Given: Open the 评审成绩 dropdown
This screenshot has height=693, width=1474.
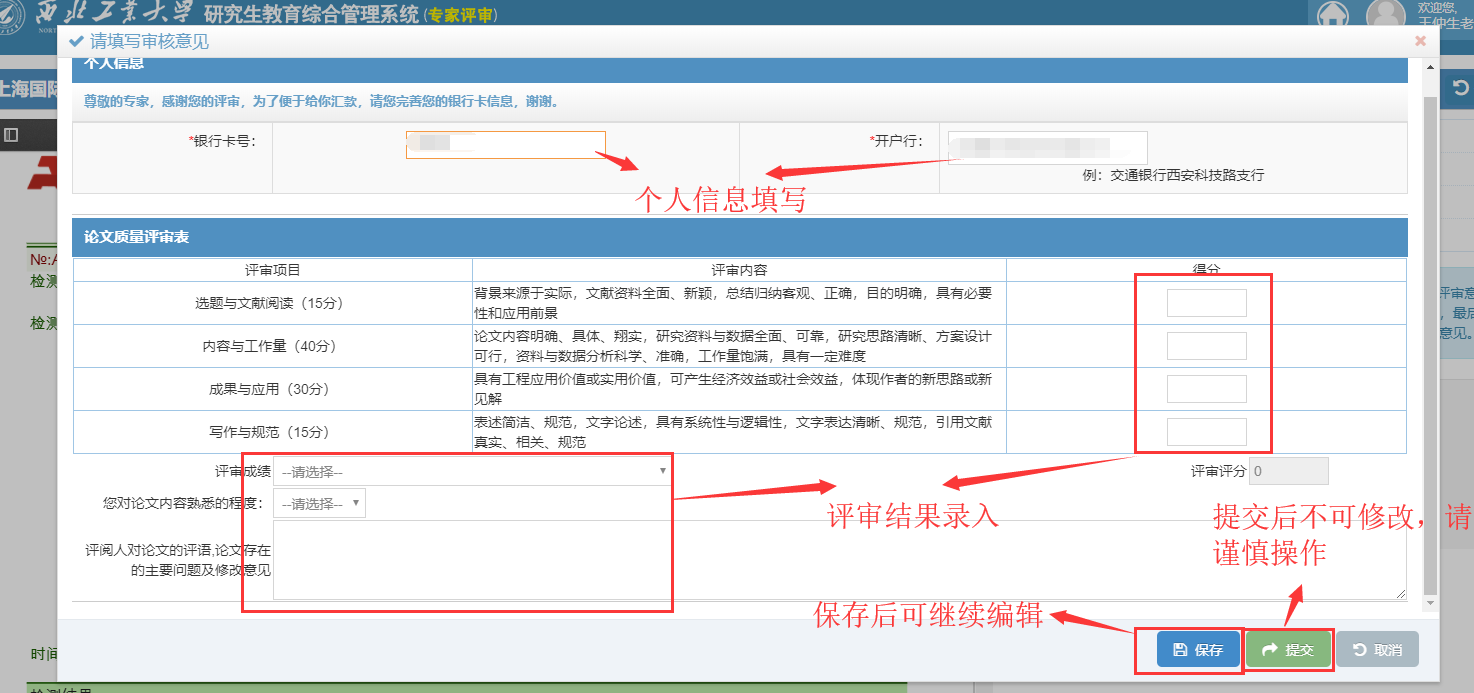Looking at the screenshot, I should [472, 471].
